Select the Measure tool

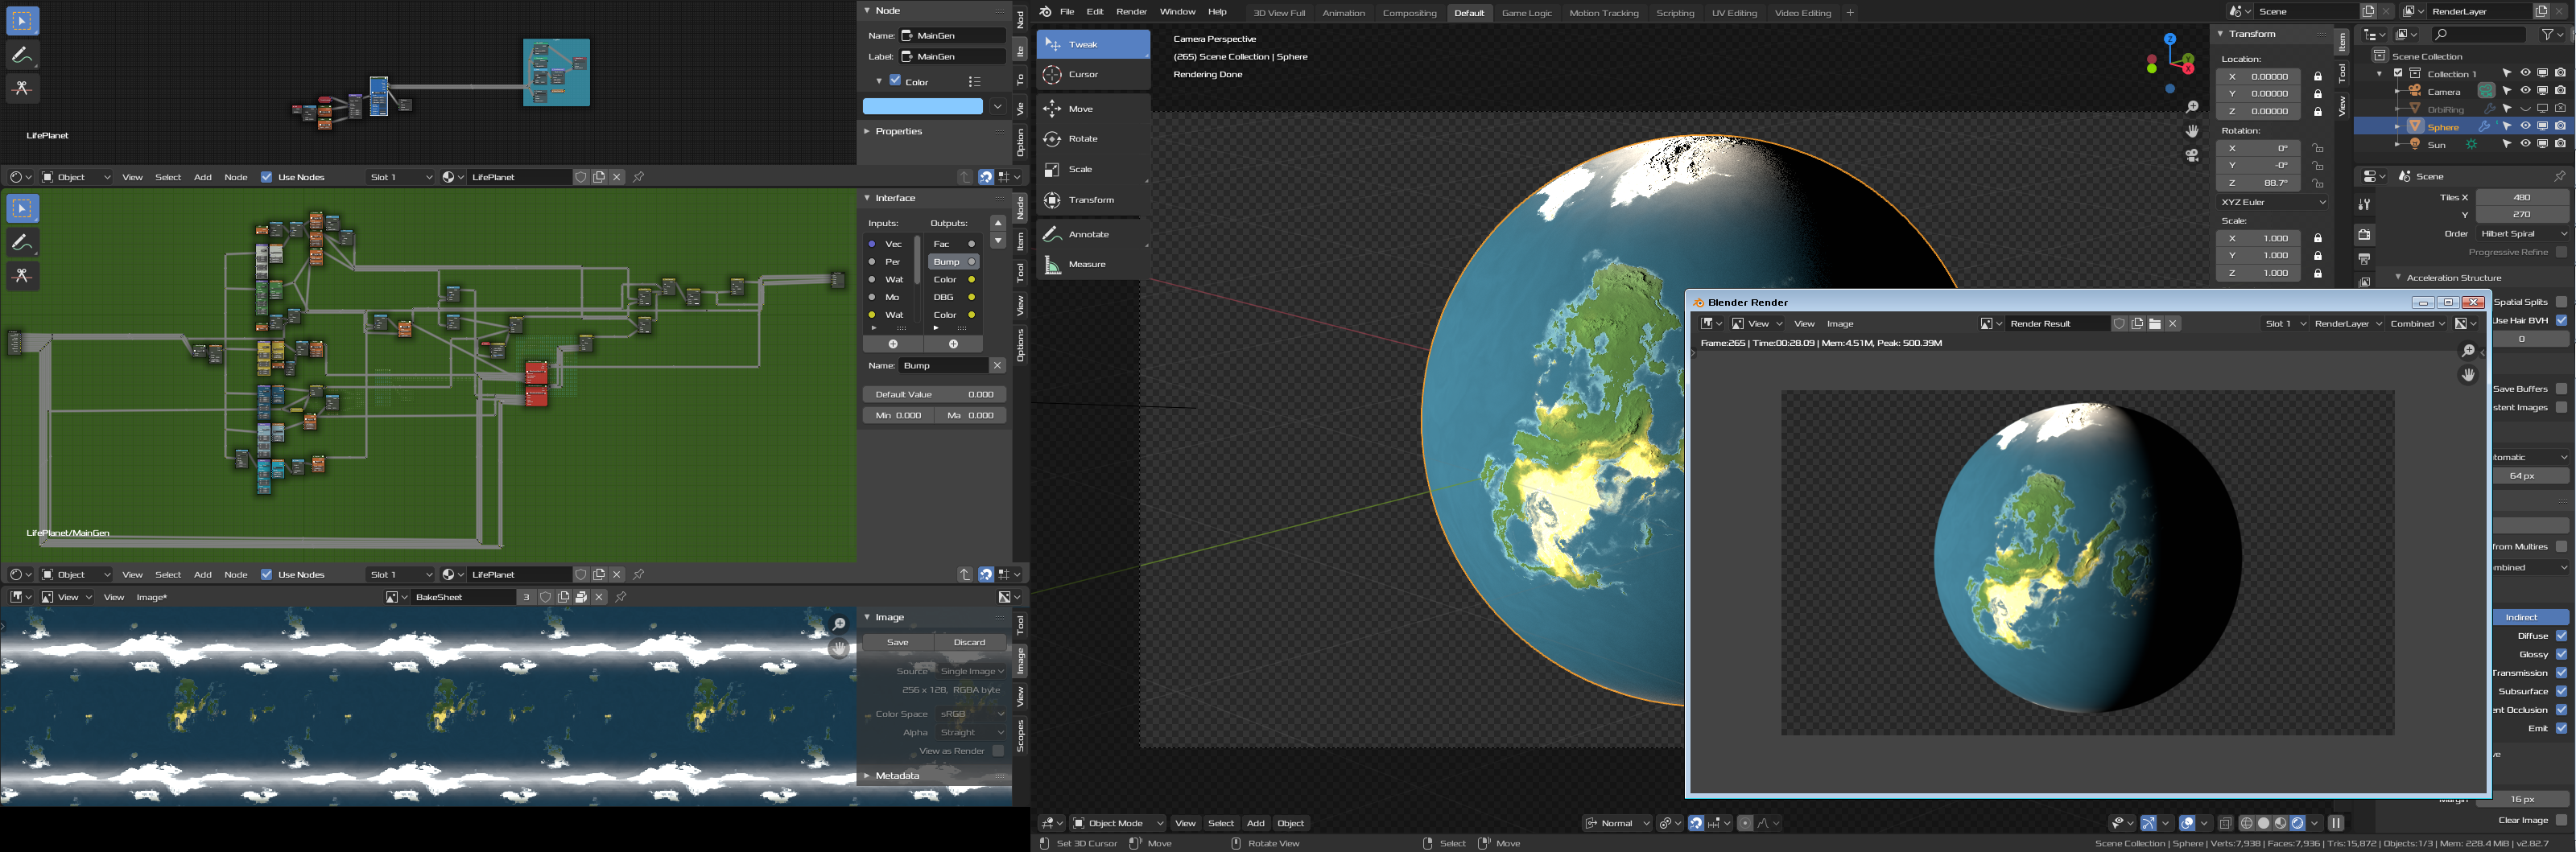1093,265
